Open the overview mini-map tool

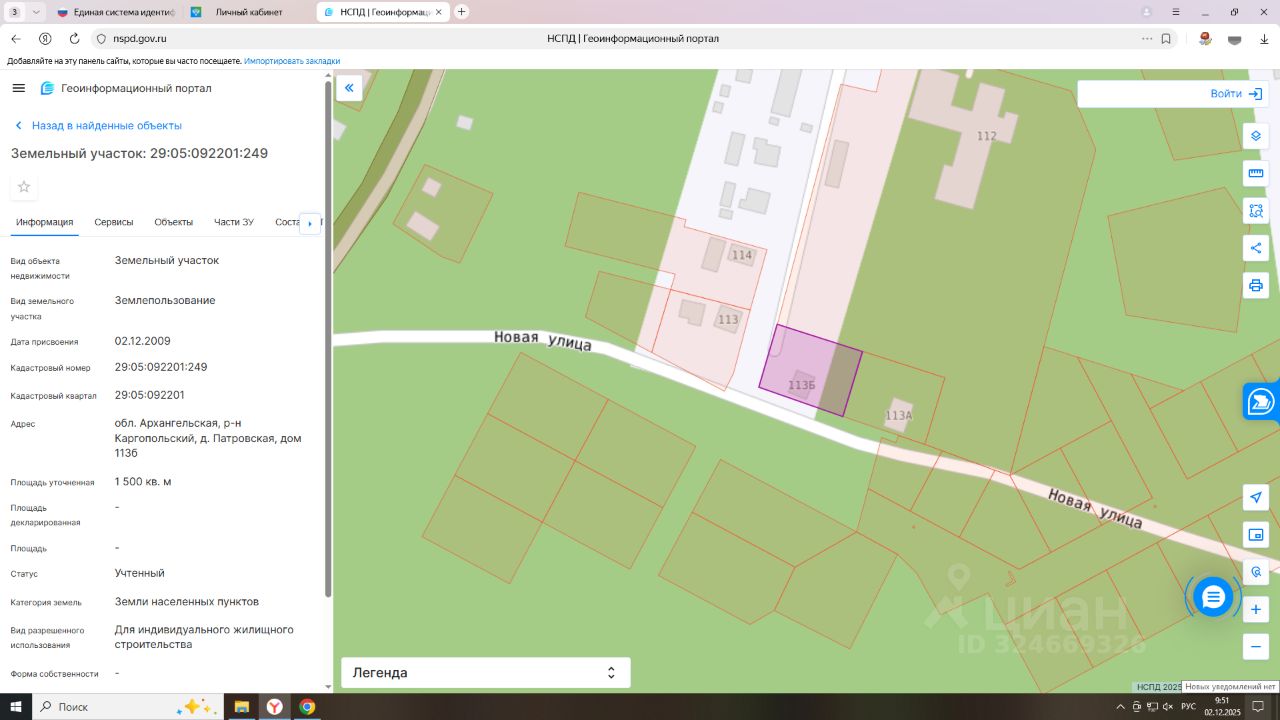coord(1256,534)
